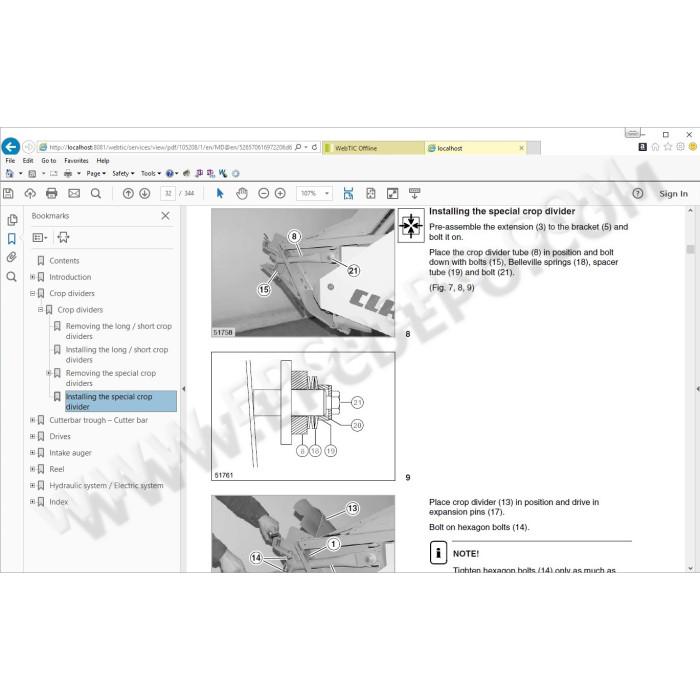Refresh the page from address bar

pyautogui.click(x=314, y=147)
